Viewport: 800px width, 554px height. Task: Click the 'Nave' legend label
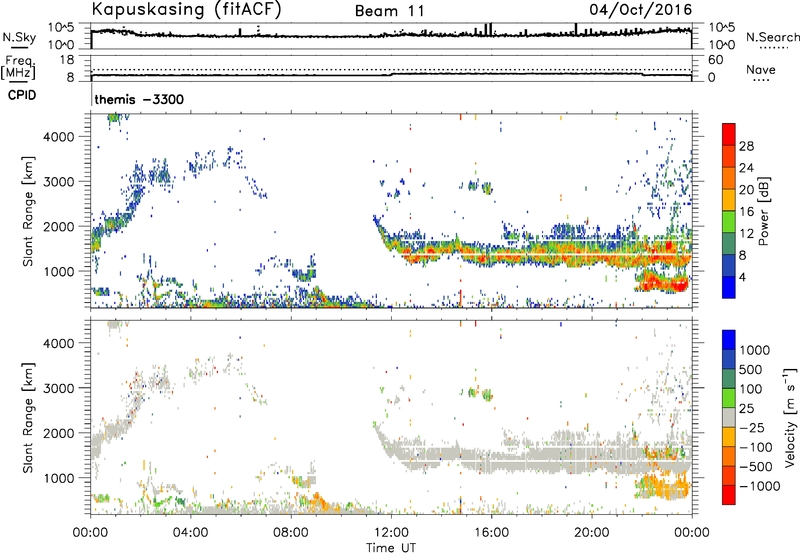(761, 69)
